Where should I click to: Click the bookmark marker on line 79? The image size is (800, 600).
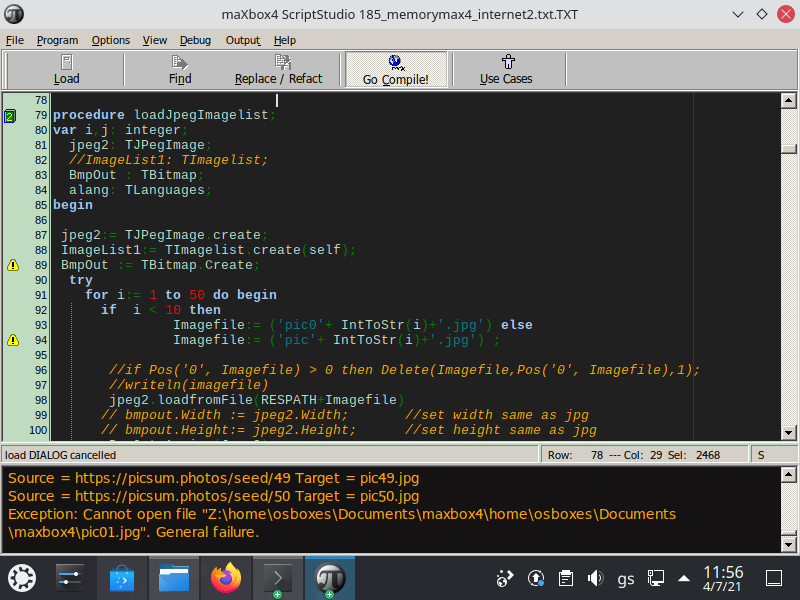pos(11,116)
